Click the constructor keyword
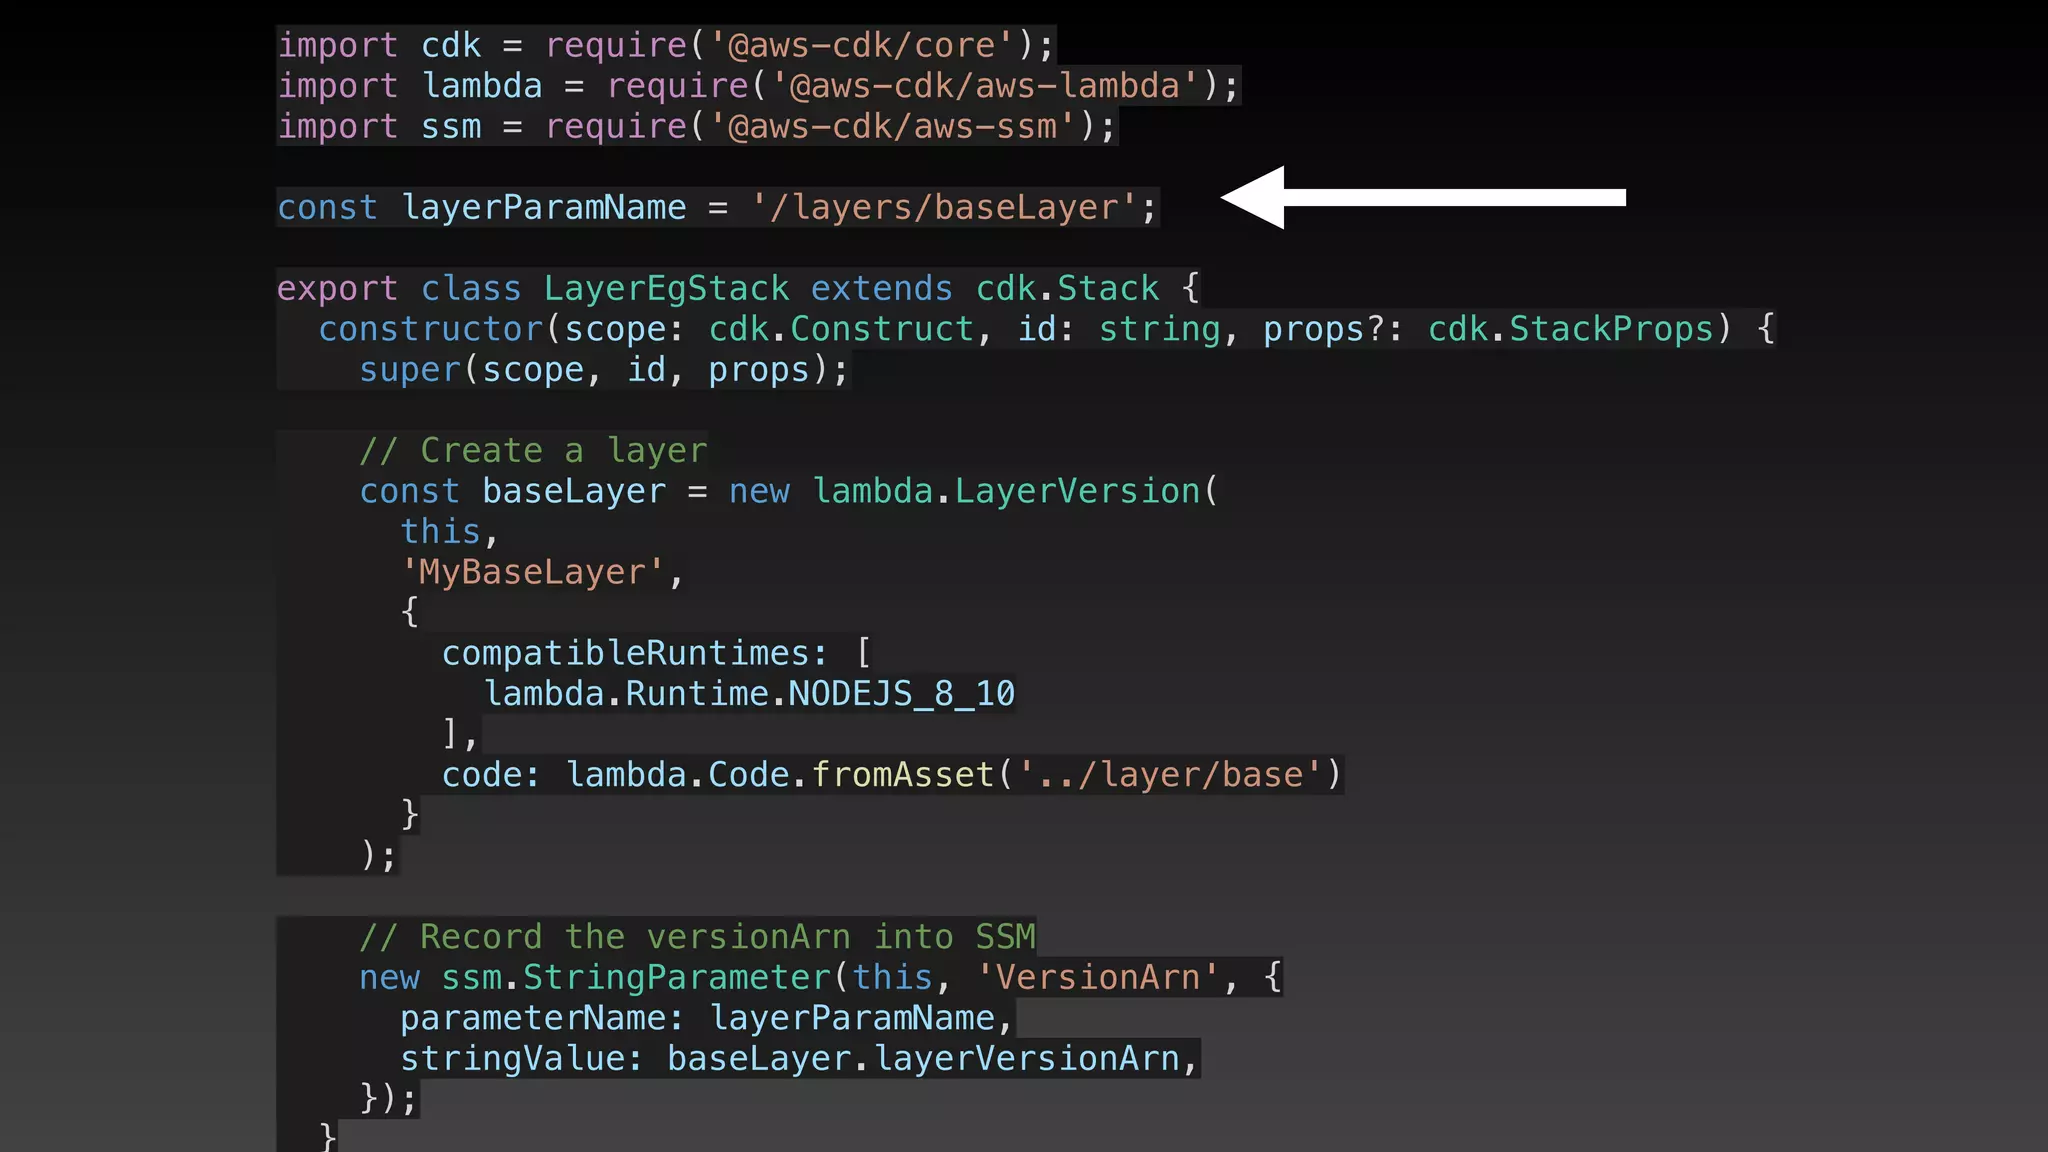Viewport: 2048px width, 1152px height. pyautogui.click(x=431, y=329)
